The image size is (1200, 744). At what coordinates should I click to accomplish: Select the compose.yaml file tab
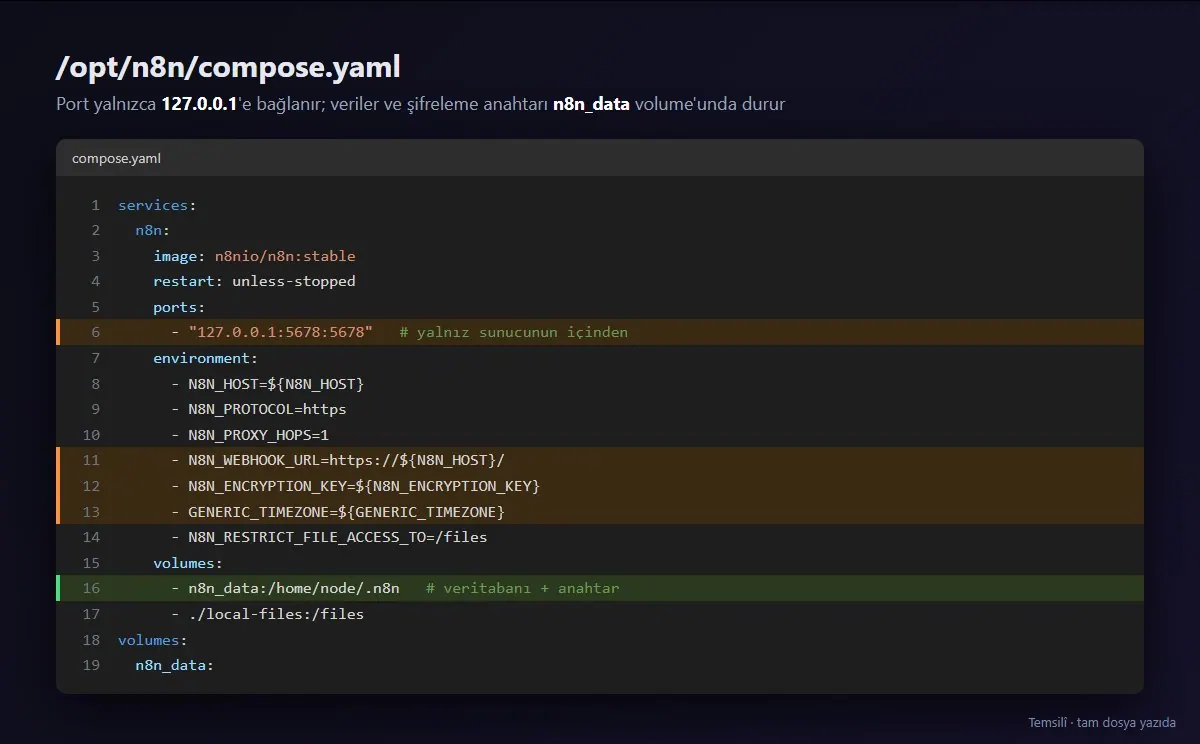116,158
